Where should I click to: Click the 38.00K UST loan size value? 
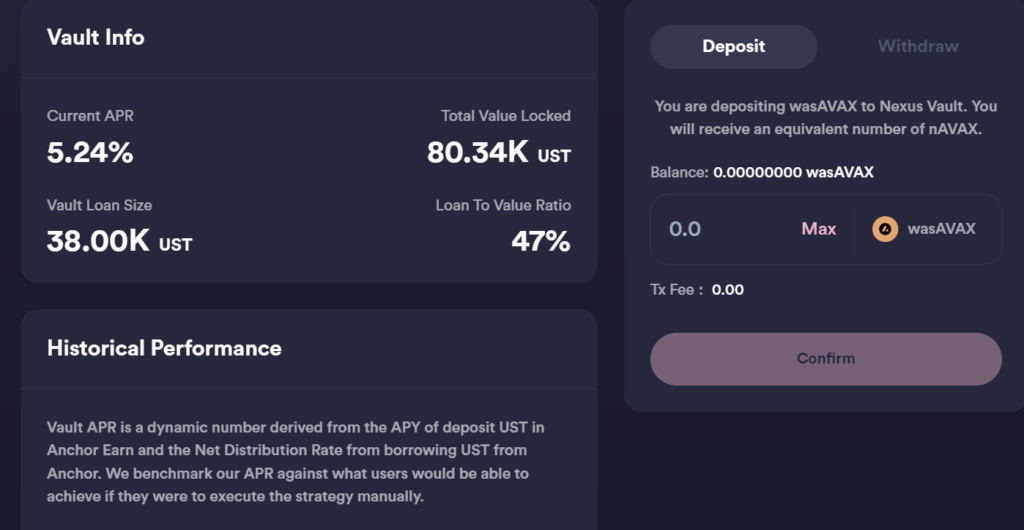coord(119,241)
